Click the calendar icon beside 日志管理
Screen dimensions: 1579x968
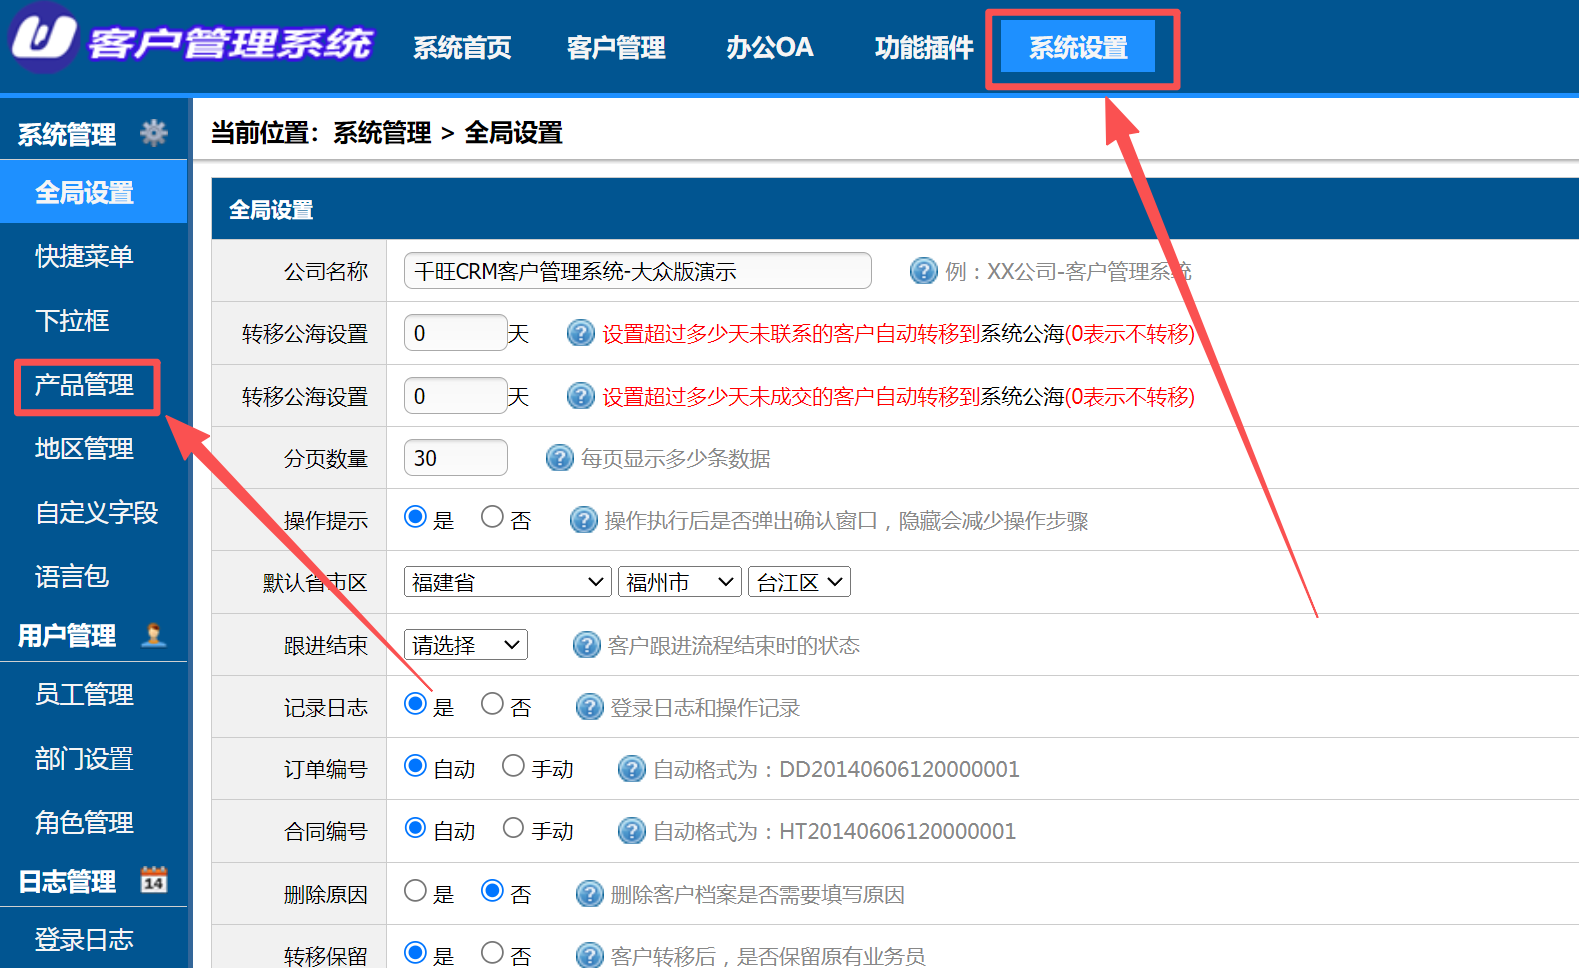click(x=153, y=880)
